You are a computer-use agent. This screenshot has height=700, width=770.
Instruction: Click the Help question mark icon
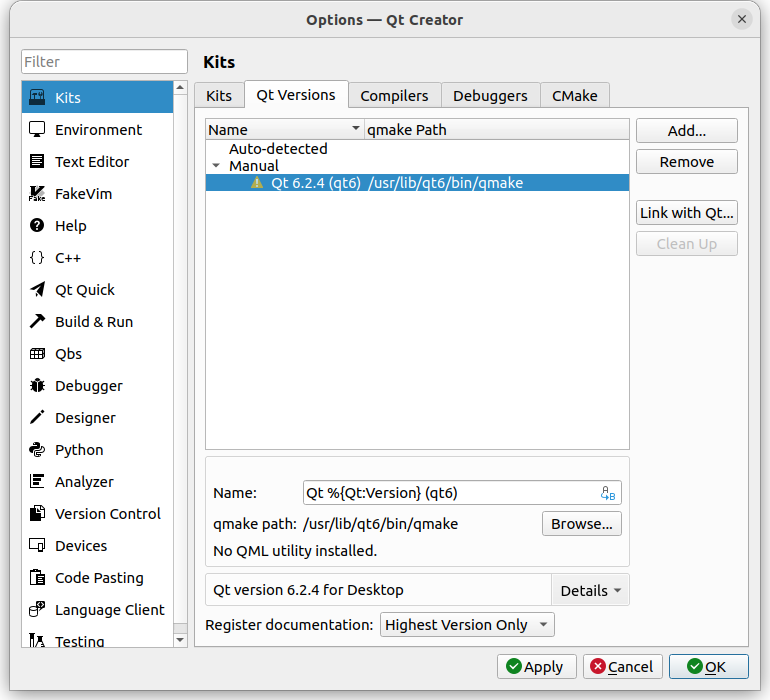(x=37, y=225)
